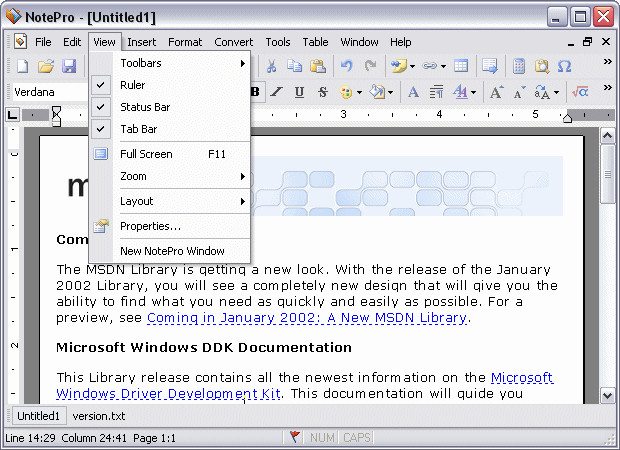
Task: Click the Insert hyperlink chain icon
Action: (429, 66)
